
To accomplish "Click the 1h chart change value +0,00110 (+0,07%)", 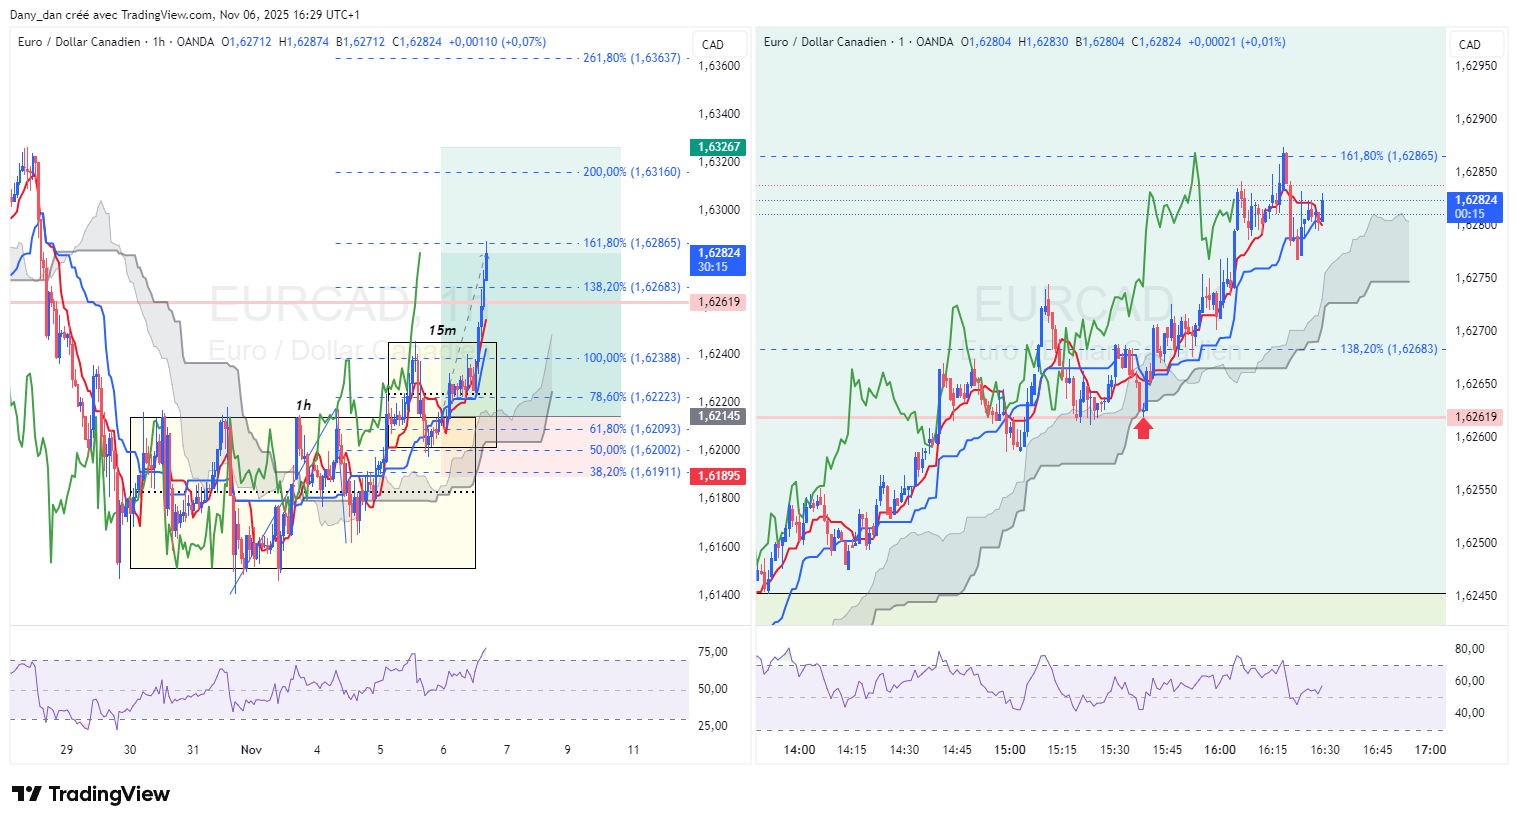I will [497, 42].
